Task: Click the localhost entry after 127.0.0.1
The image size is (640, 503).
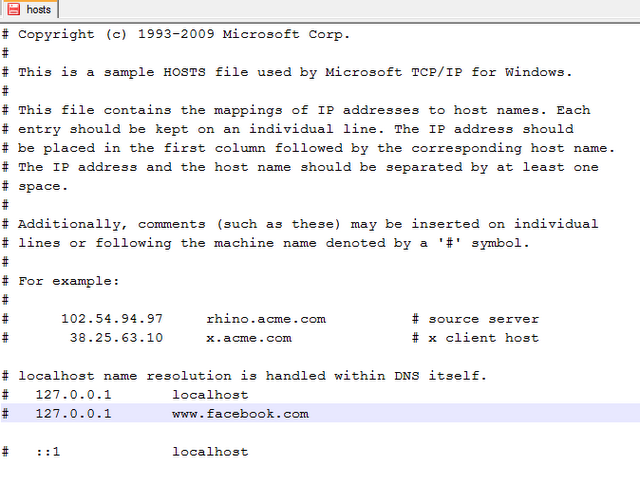Action: click(x=210, y=395)
